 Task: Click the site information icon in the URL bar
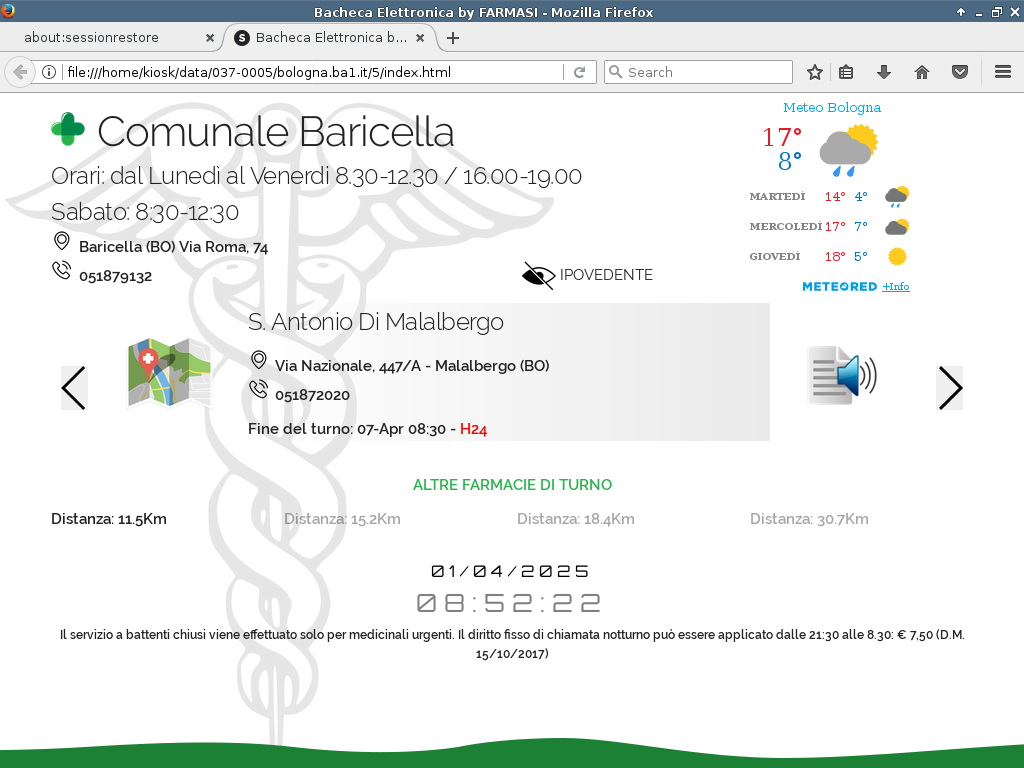[x=48, y=72]
